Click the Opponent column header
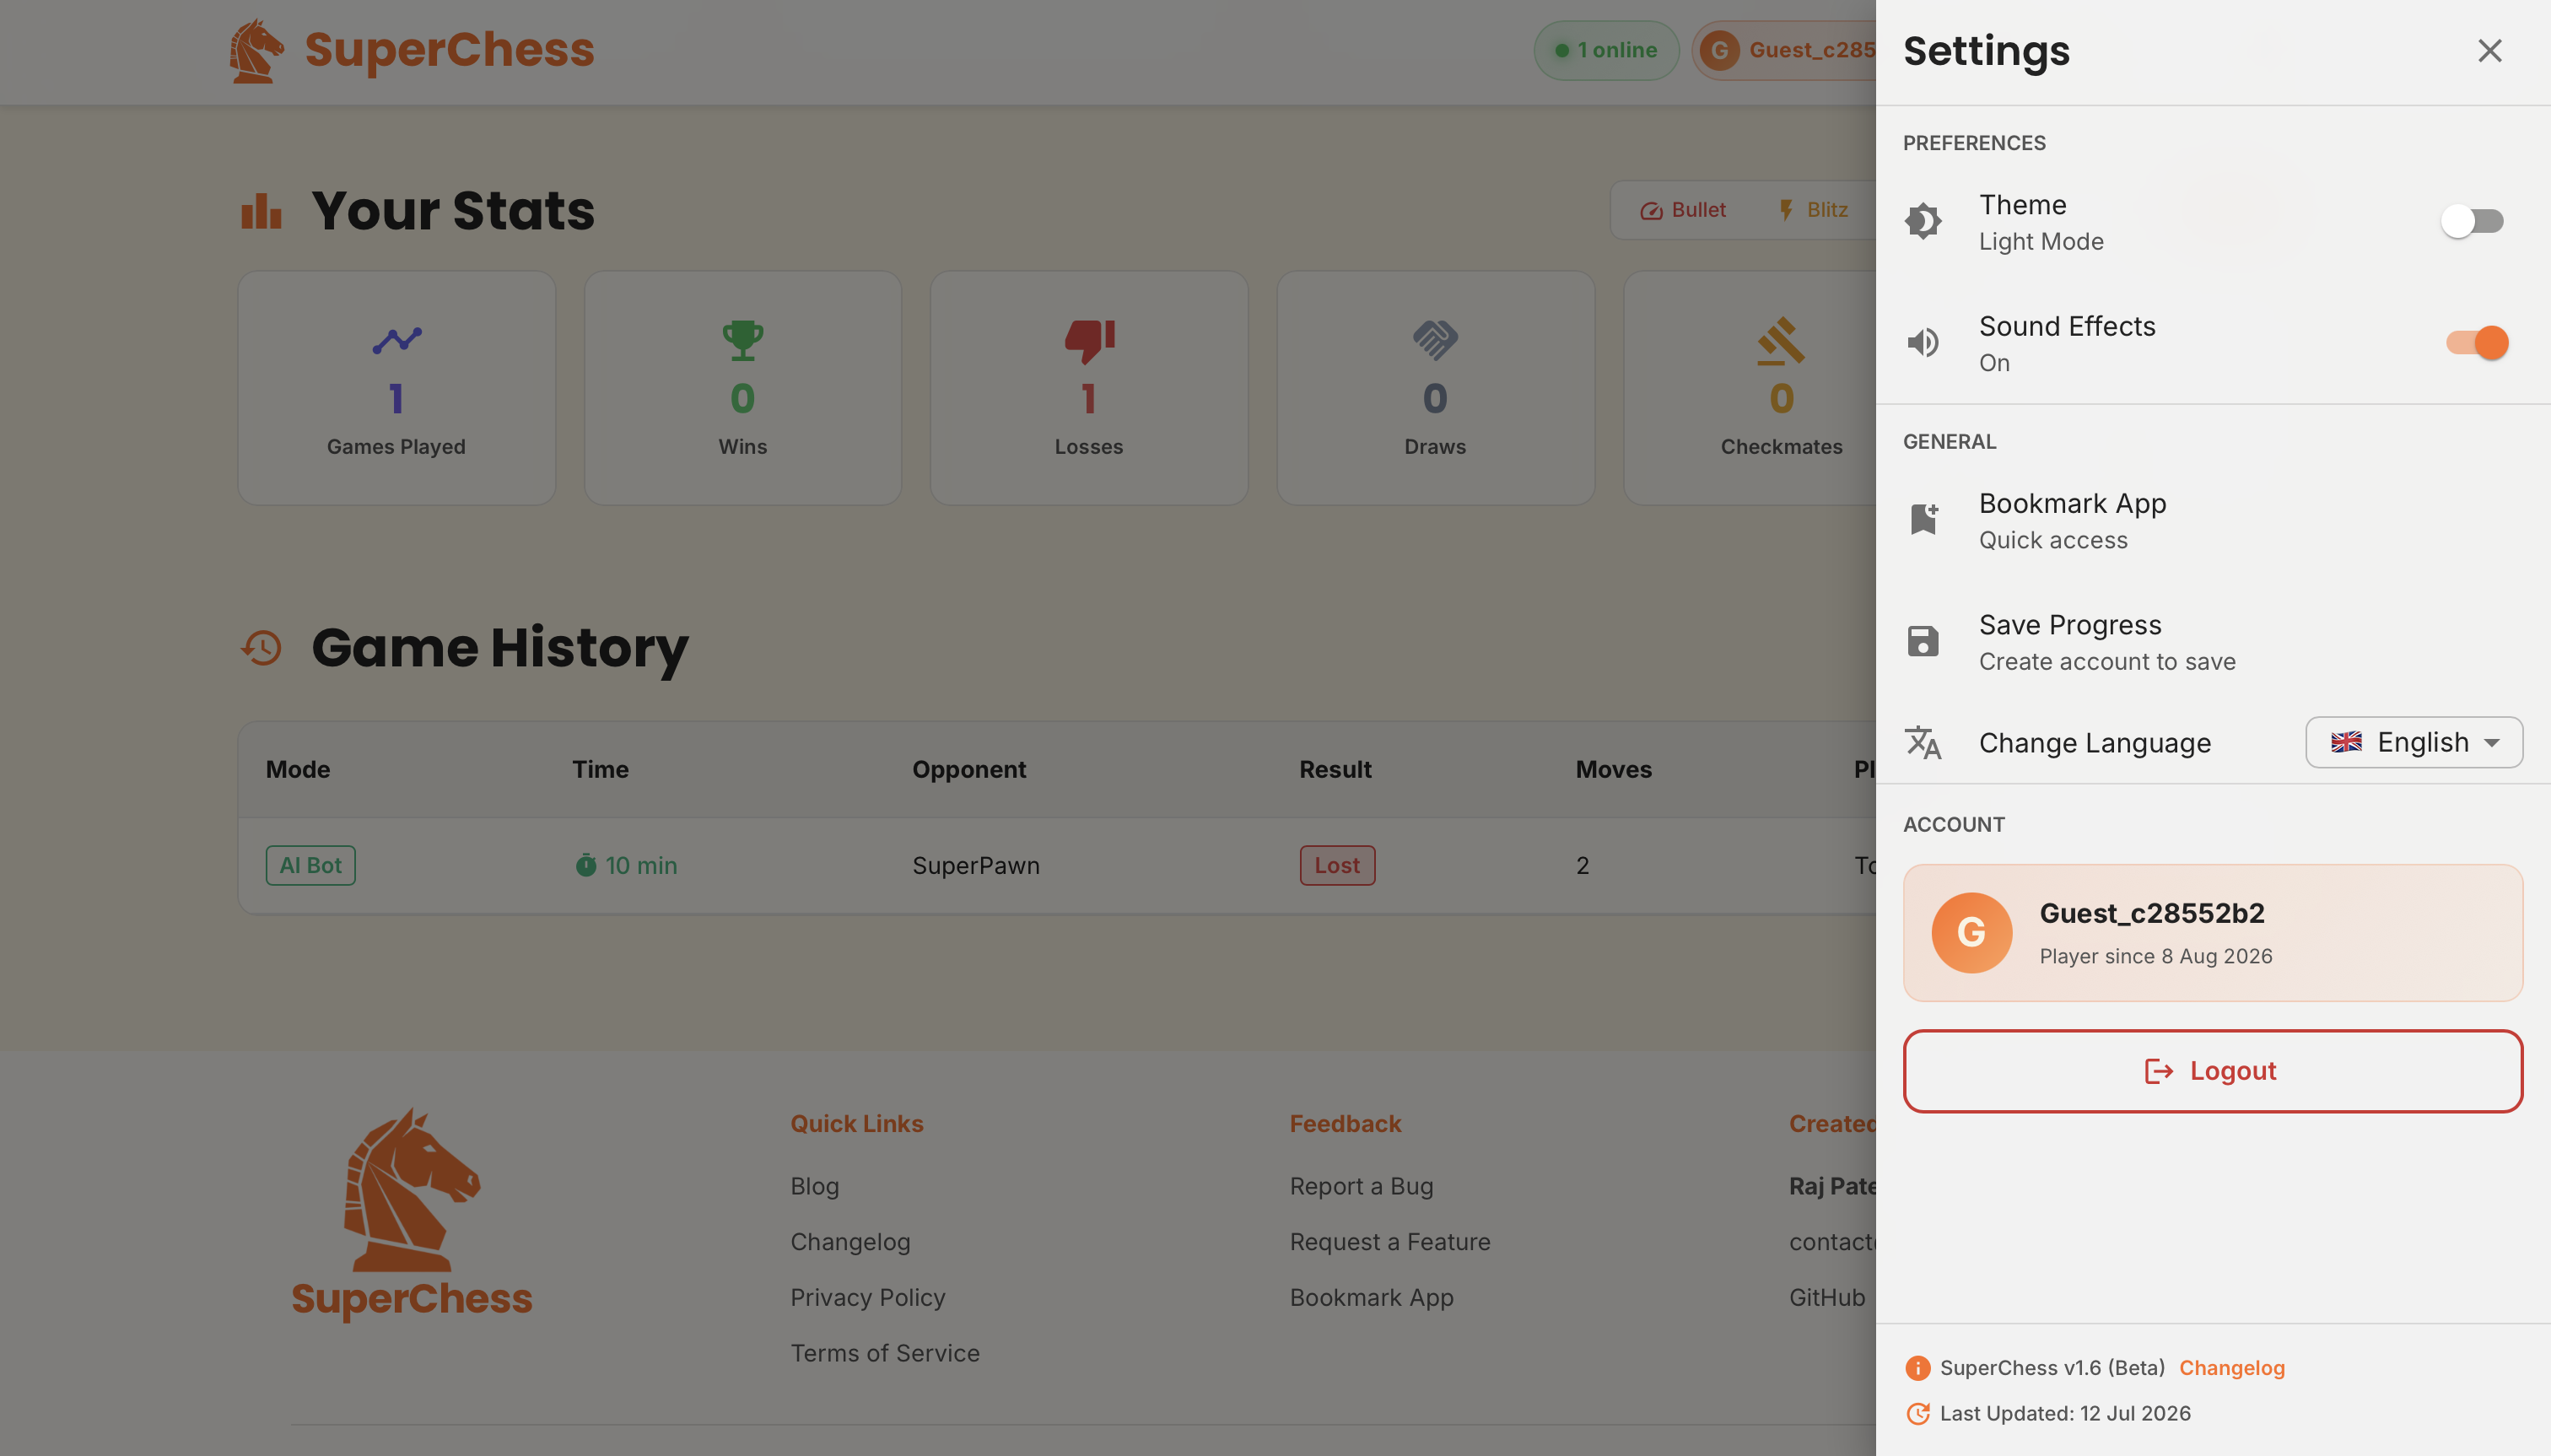This screenshot has height=1456, width=2551. click(x=969, y=770)
